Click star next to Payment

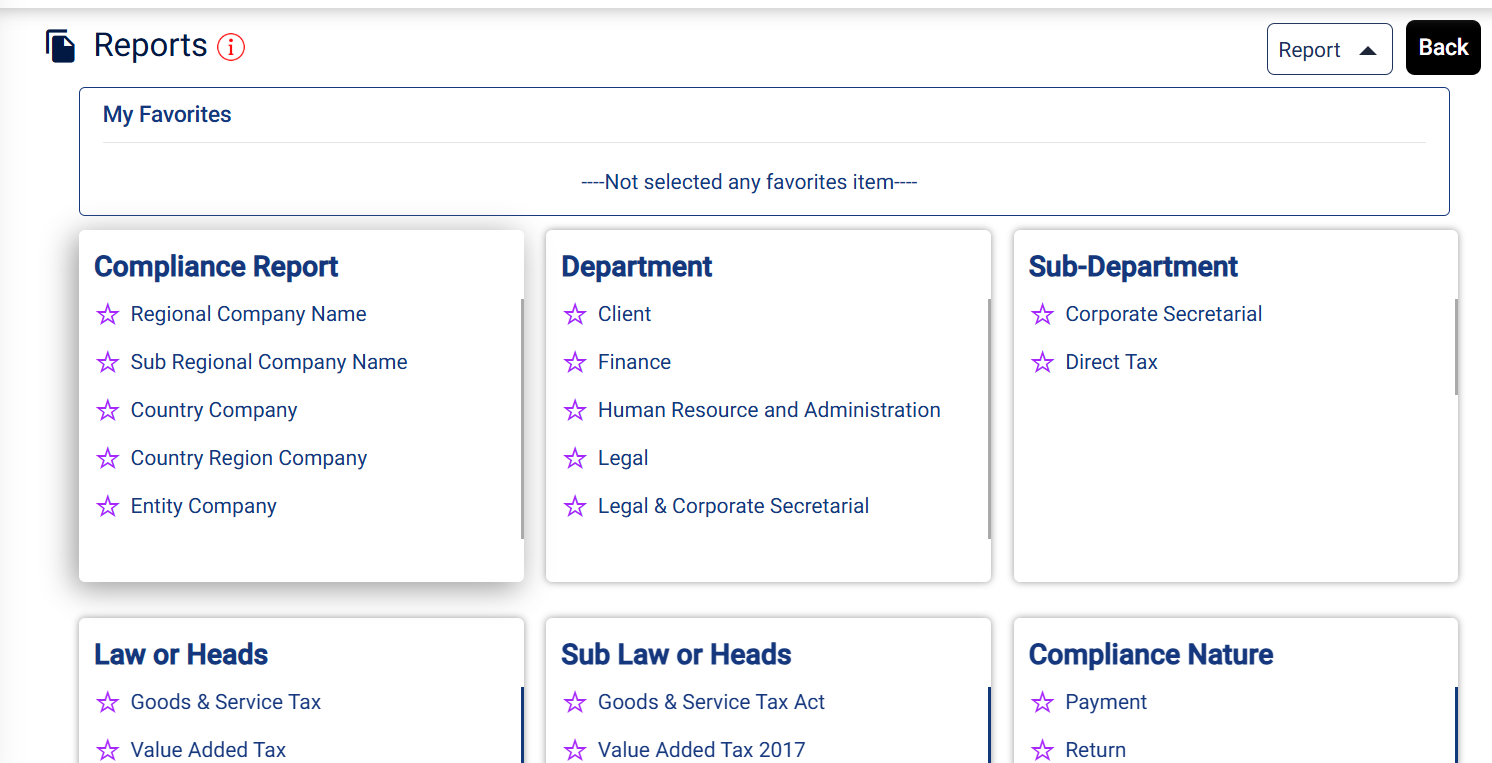(1042, 703)
